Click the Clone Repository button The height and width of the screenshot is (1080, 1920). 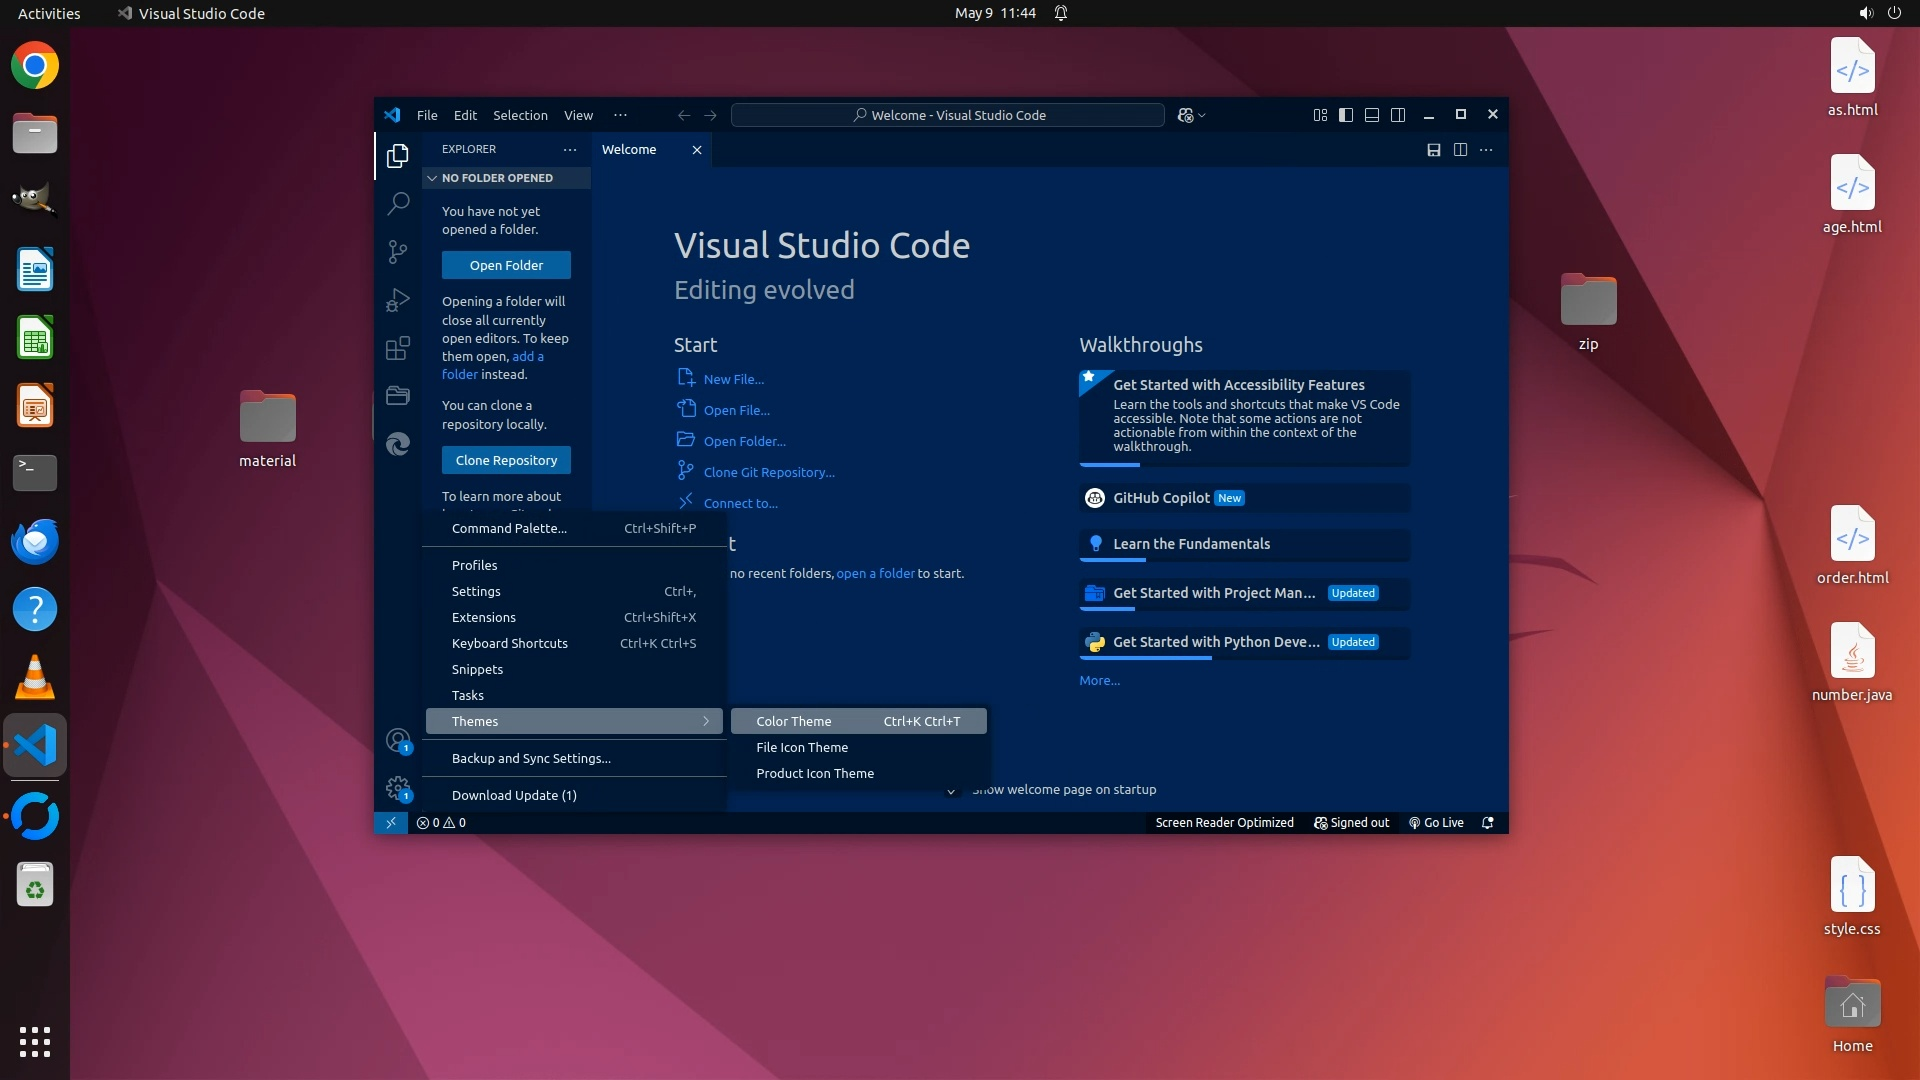[x=506, y=460]
